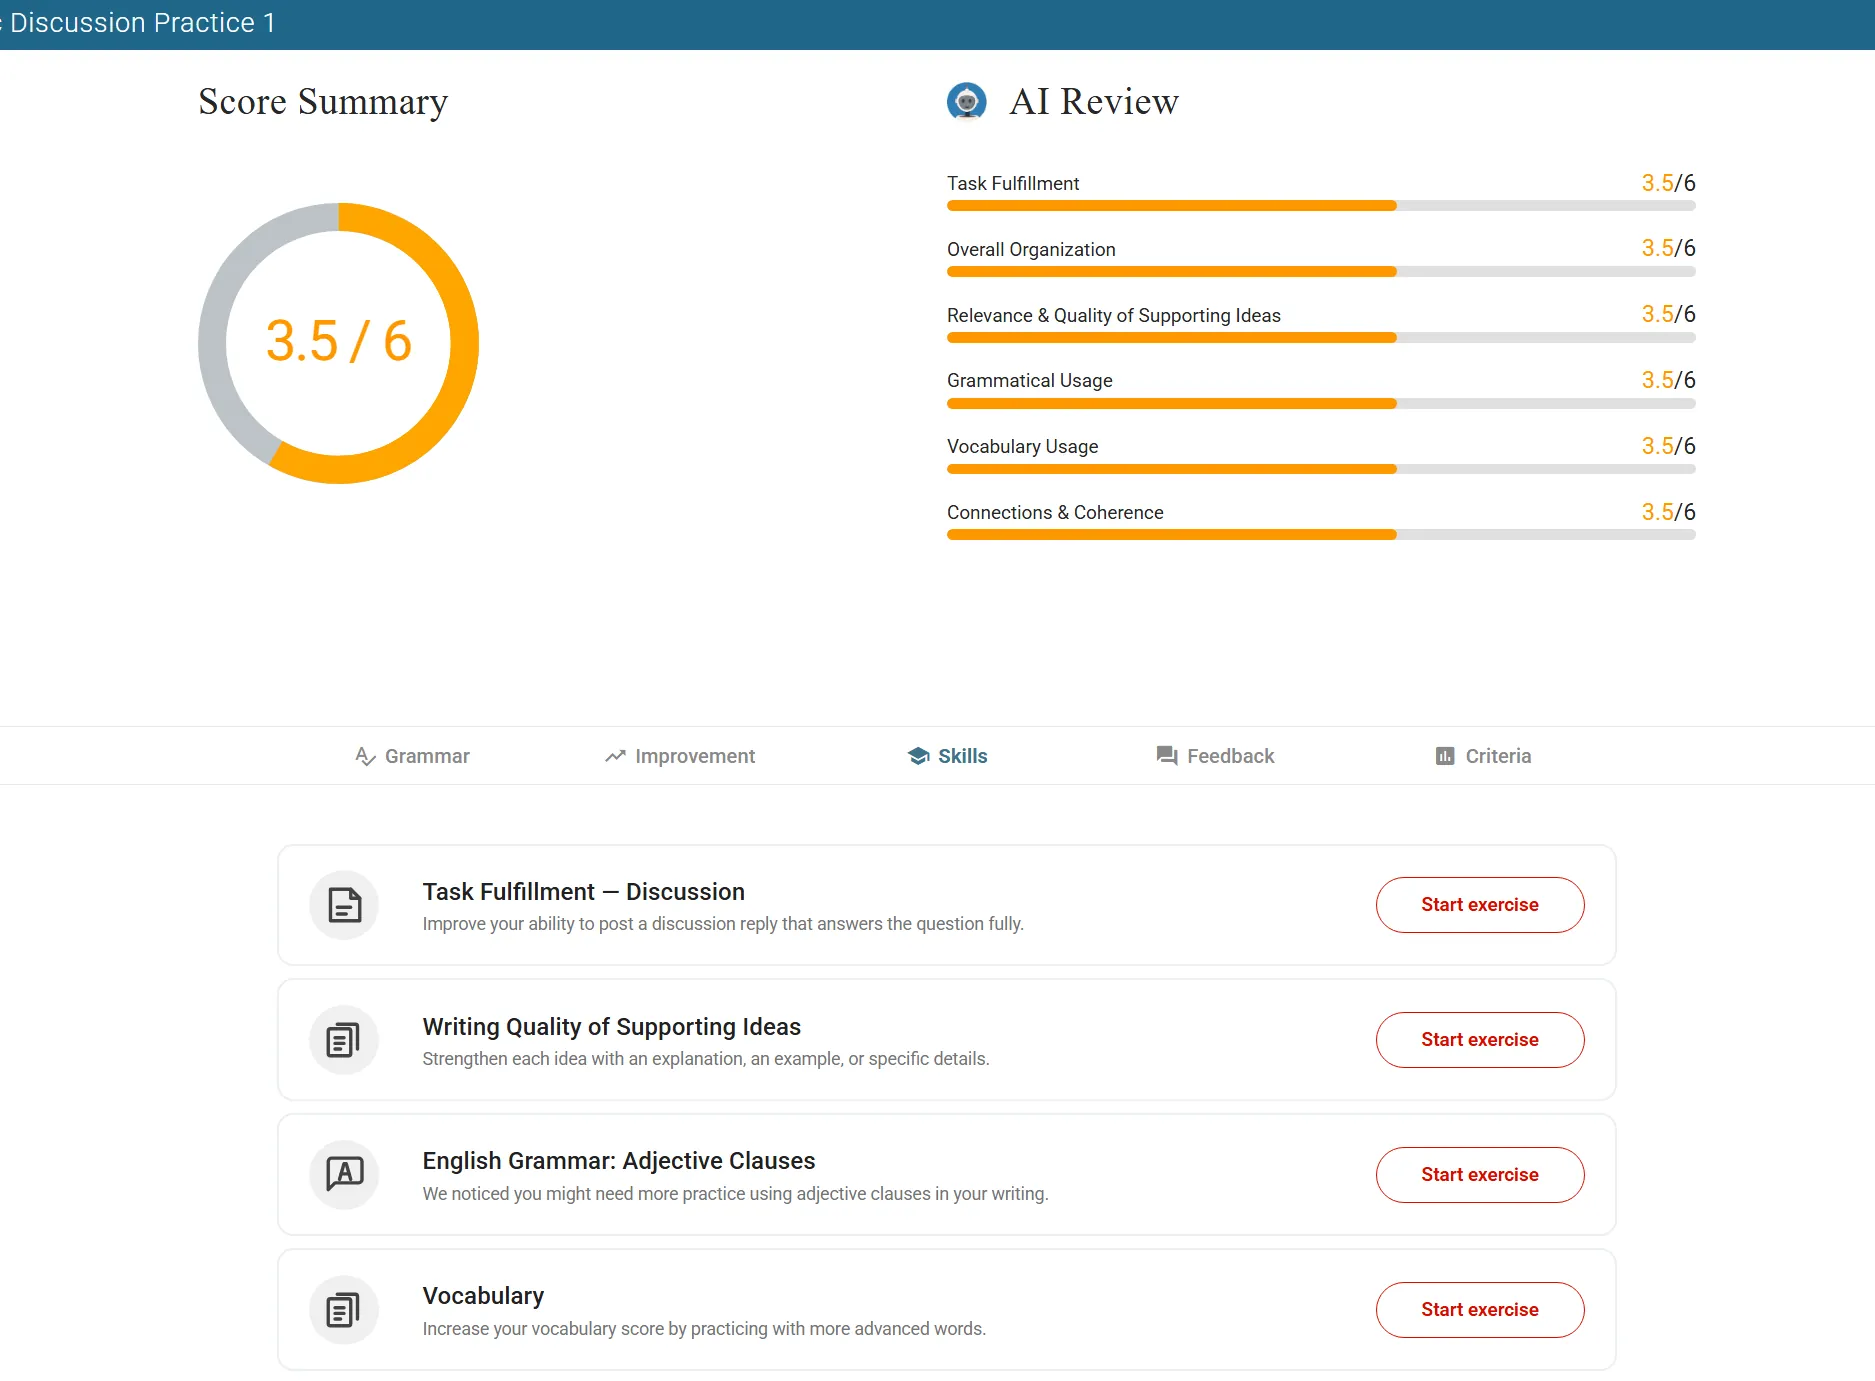This screenshot has height=1381, width=1875.
Task: Click the Task Fulfillment — Discussion card title
Action: click(x=583, y=891)
